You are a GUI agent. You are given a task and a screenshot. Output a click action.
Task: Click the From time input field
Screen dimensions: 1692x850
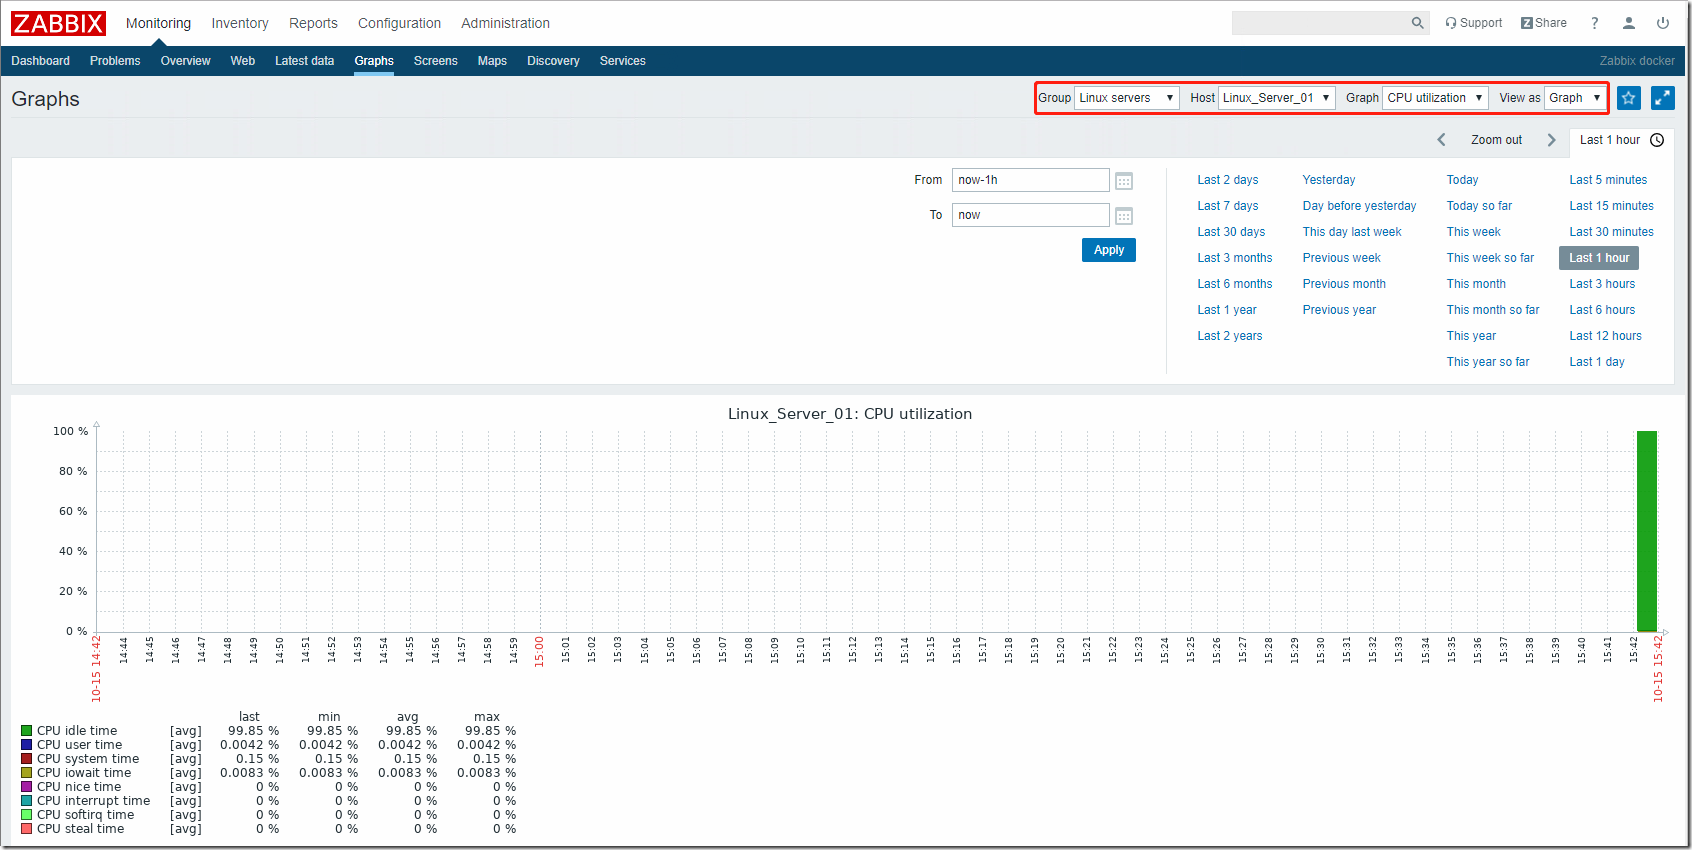1030,180
